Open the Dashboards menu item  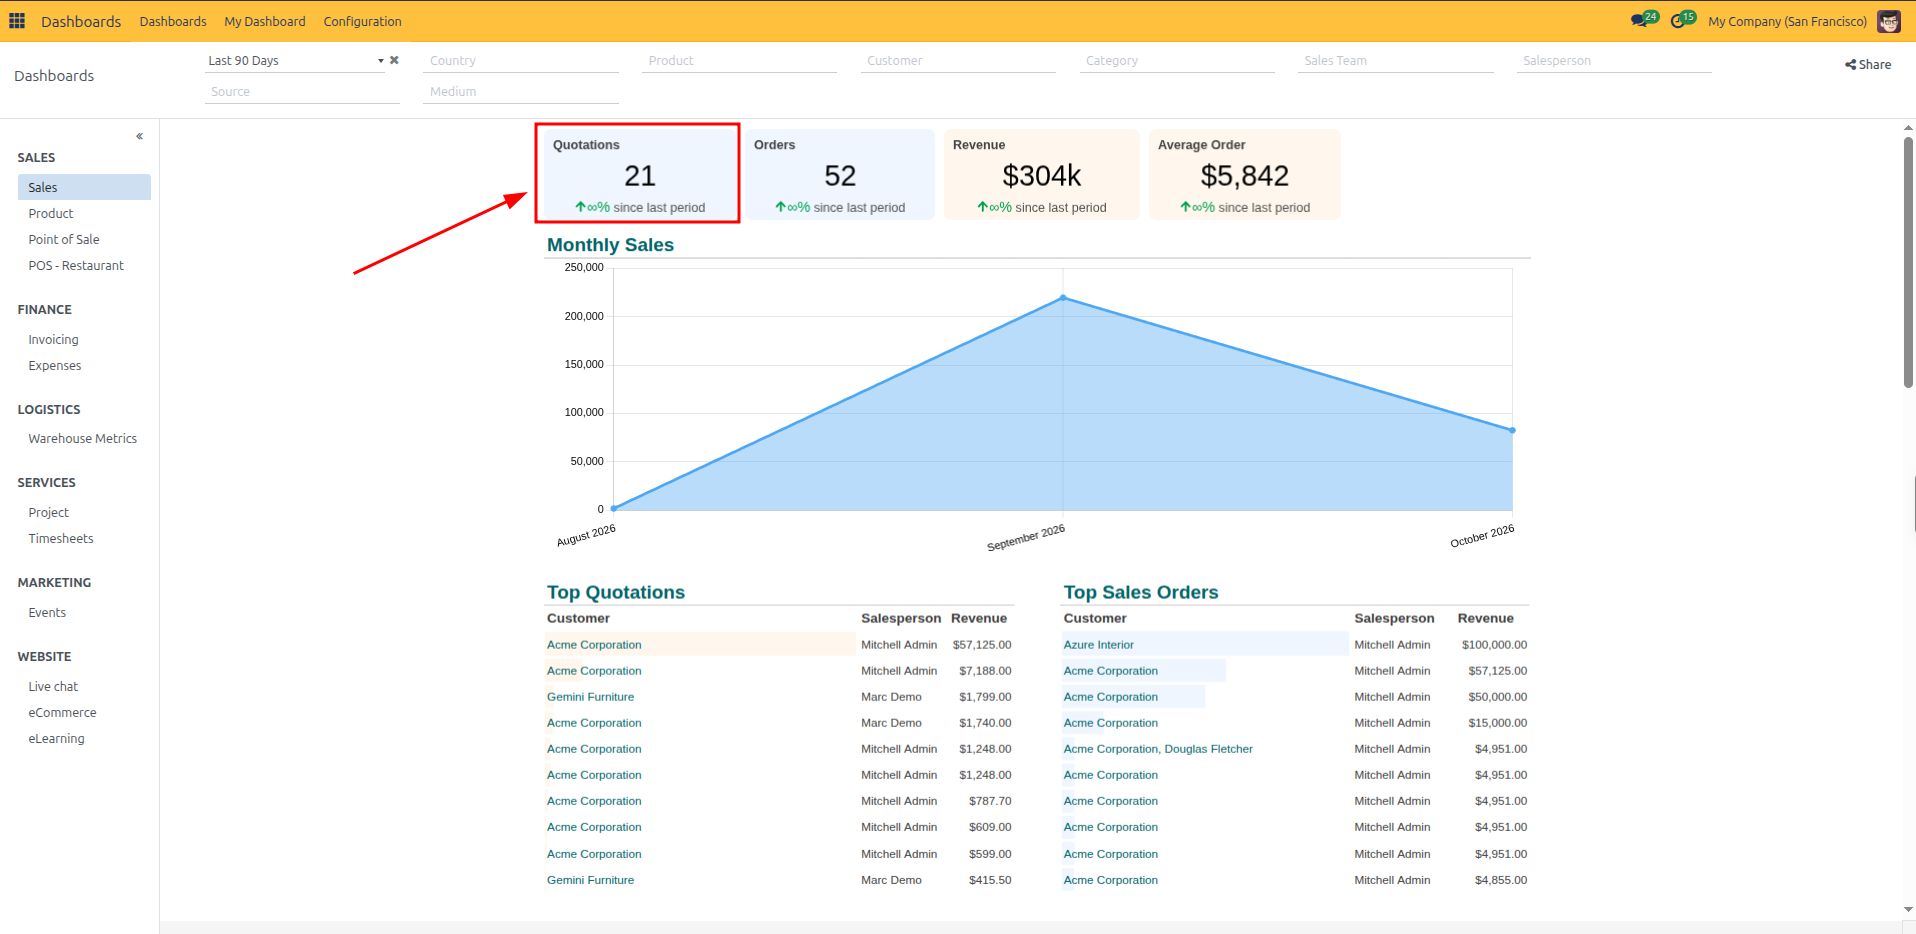coord(173,21)
